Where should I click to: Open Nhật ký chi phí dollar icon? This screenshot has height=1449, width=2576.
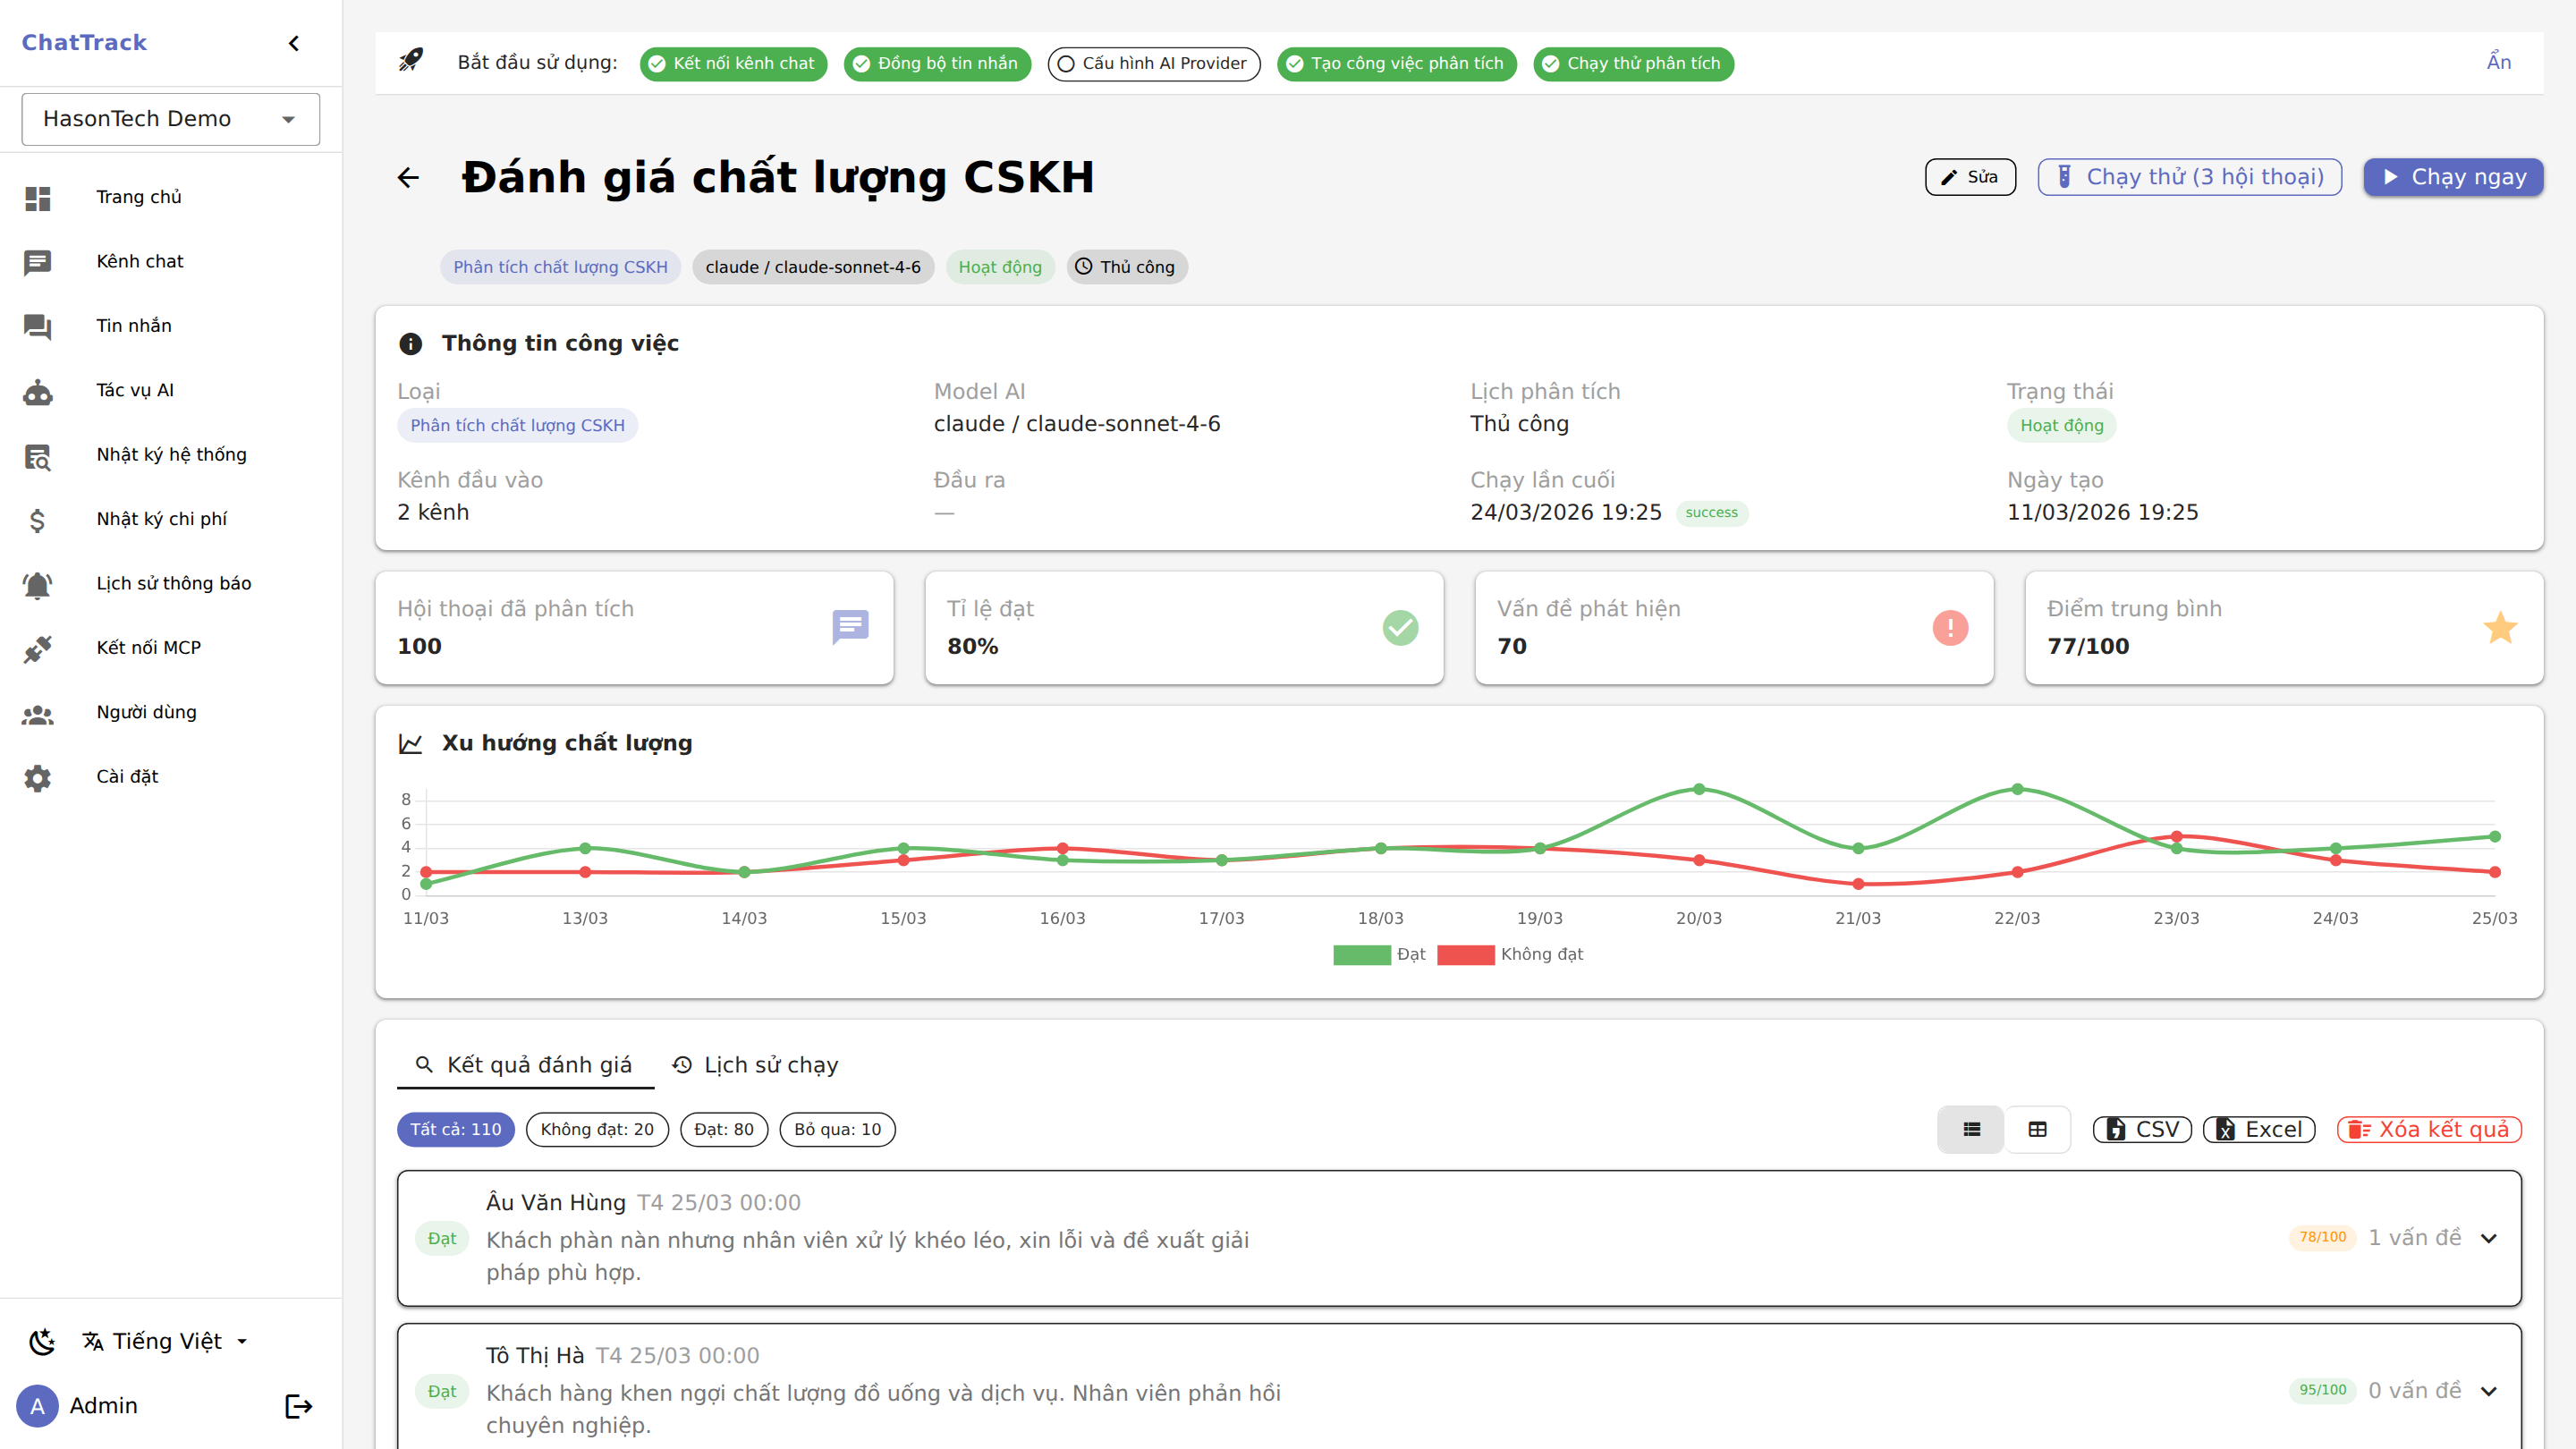pyautogui.click(x=38, y=520)
